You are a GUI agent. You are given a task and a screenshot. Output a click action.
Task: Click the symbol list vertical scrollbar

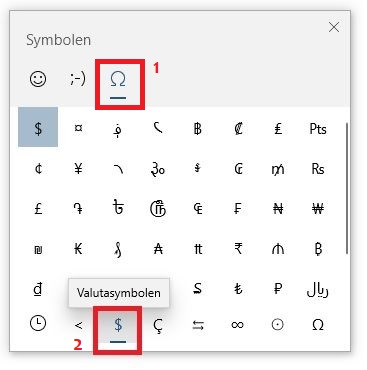click(346, 188)
